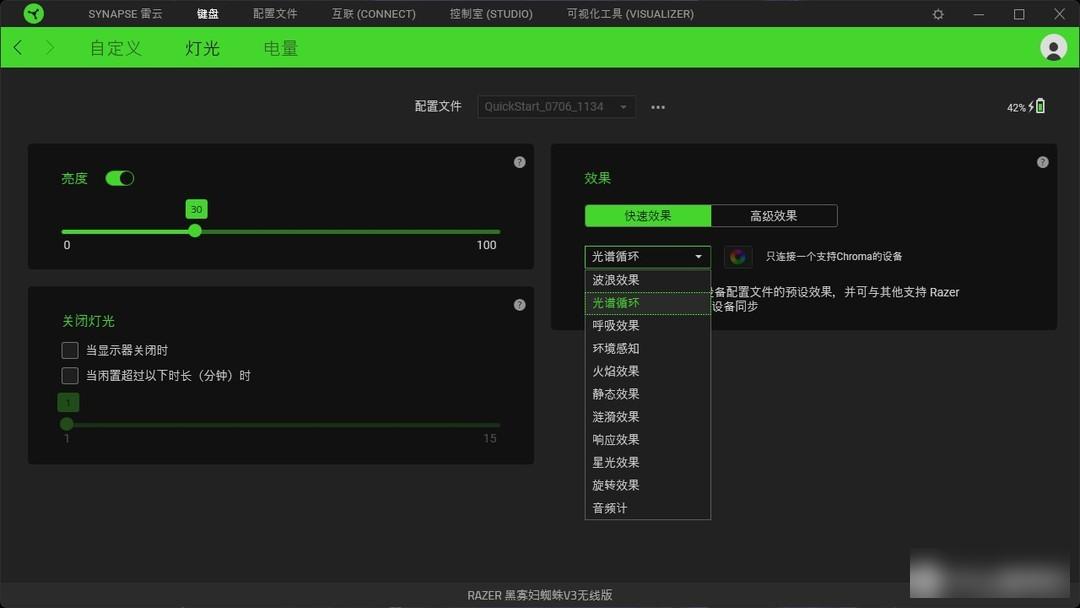1080x608 pixels.
Task: Choose 音频计 from the list
Action: point(647,508)
